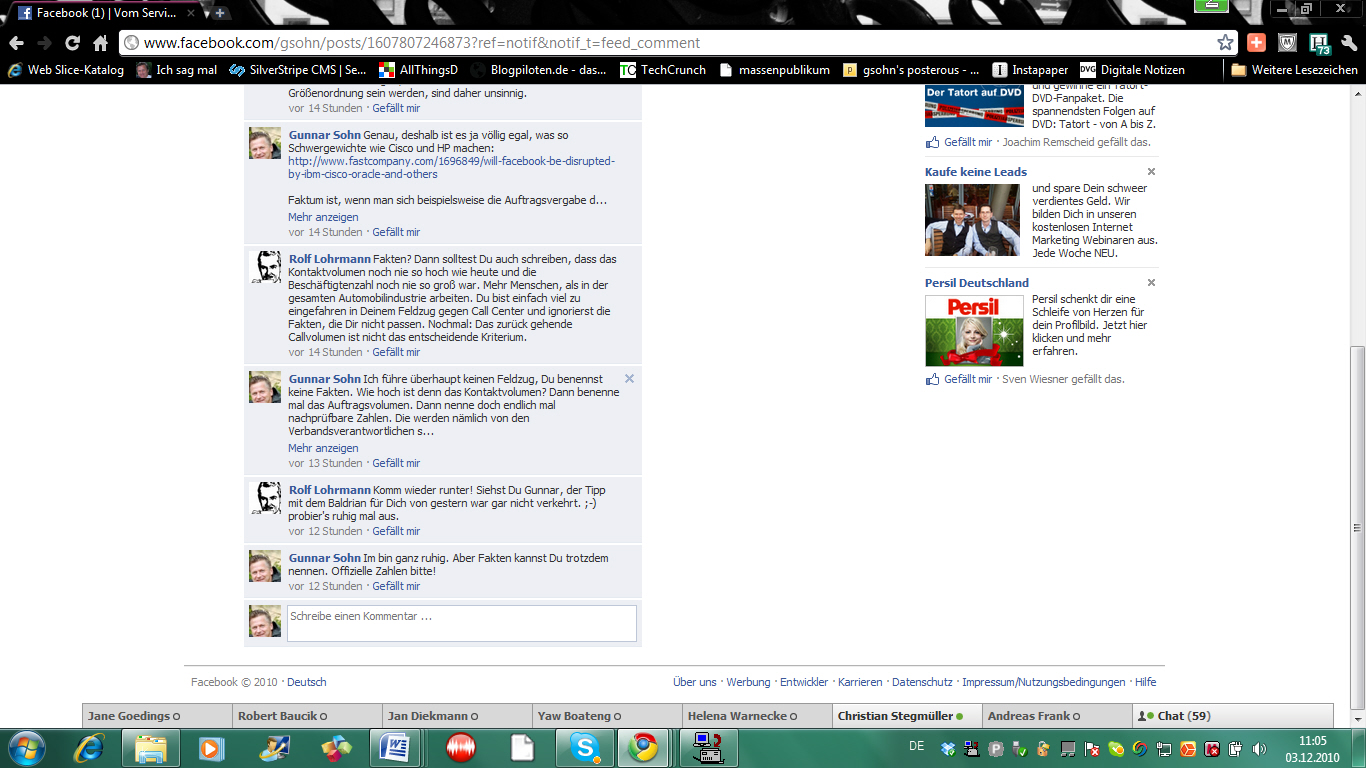
Task: Dismiss the Kaufe keine Leads ad
Action: [1151, 172]
